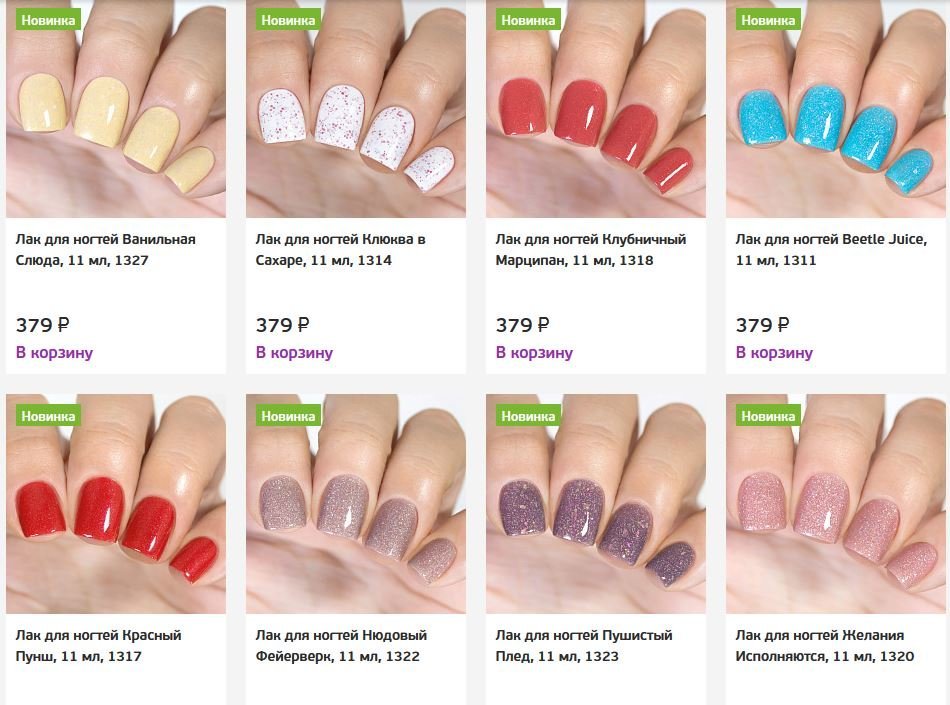Add Ванильная Слюда to cart via В корзину
Screen dimensions: 950x705
55,352
